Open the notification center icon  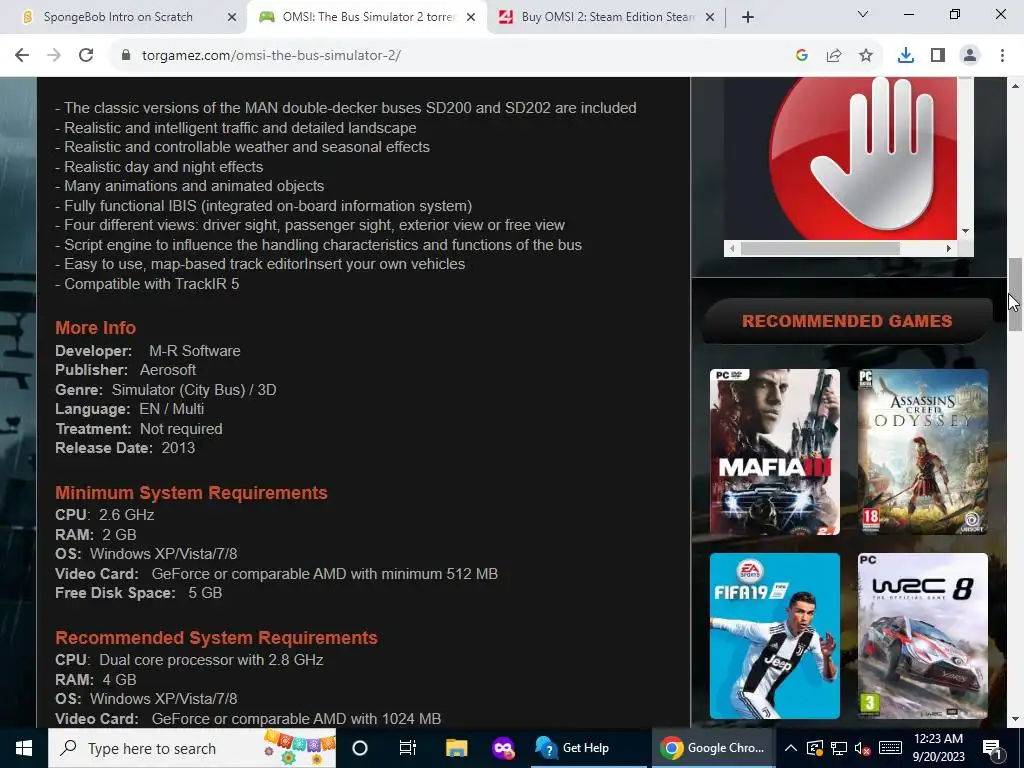[x=992, y=748]
